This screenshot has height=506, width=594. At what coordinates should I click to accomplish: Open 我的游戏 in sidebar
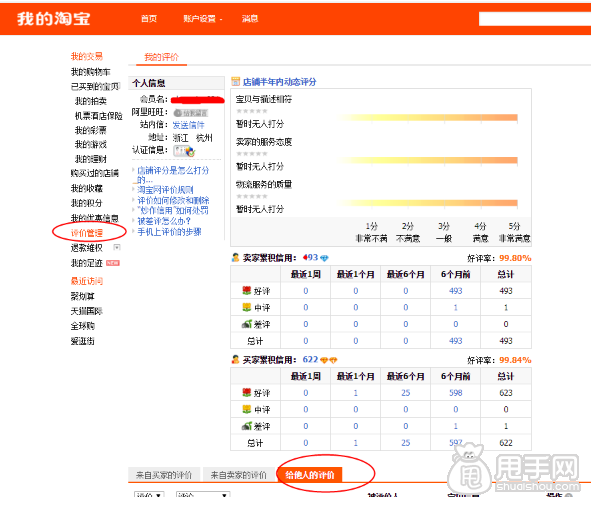(91, 144)
